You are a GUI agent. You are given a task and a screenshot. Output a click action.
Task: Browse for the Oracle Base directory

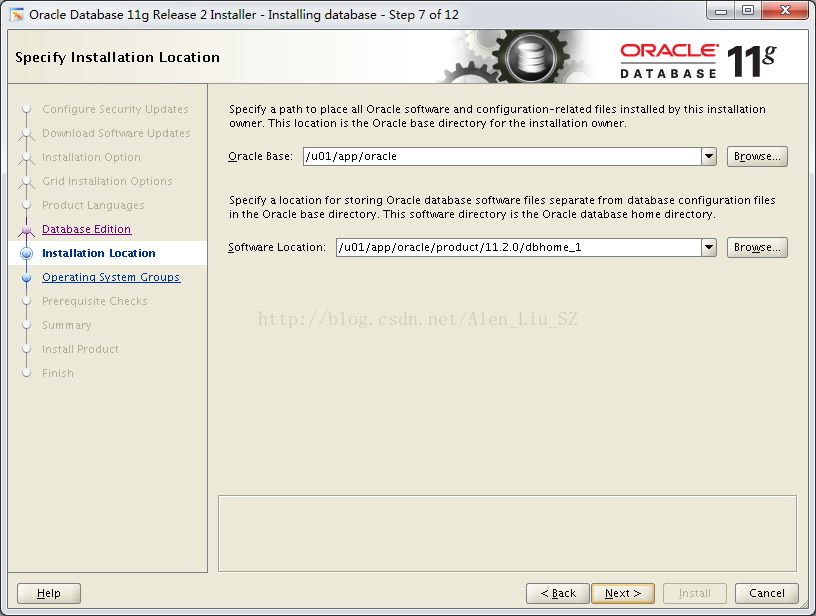pyautogui.click(x=757, y=156)
